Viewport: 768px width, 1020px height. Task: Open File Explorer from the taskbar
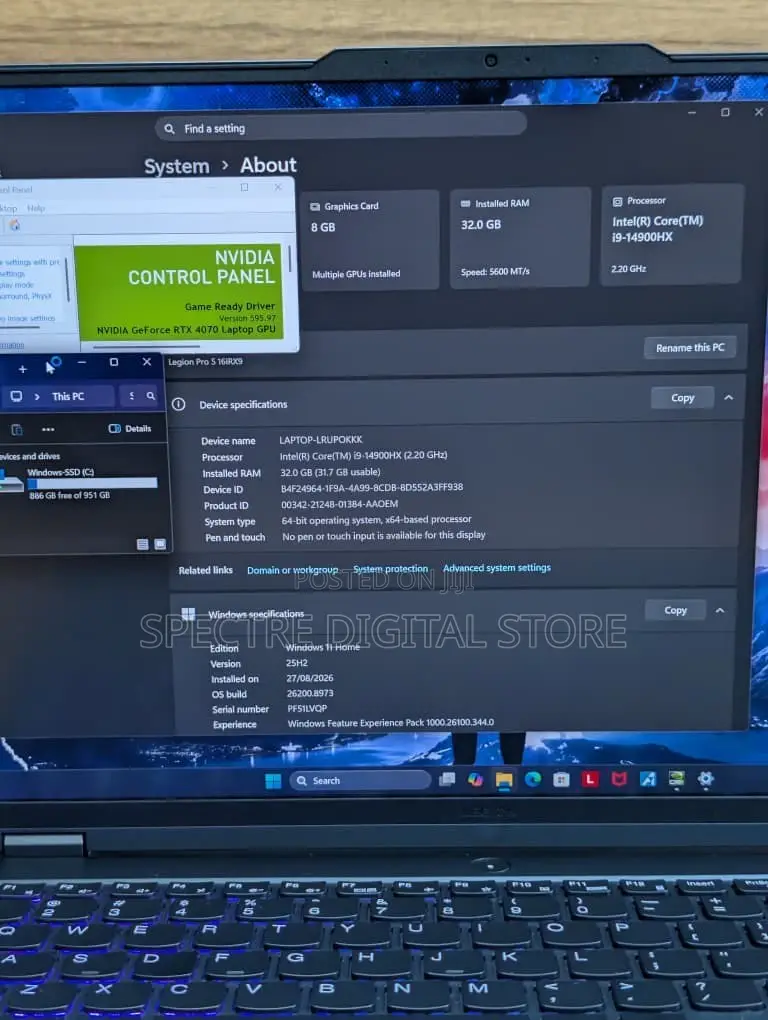click(504, 779)
